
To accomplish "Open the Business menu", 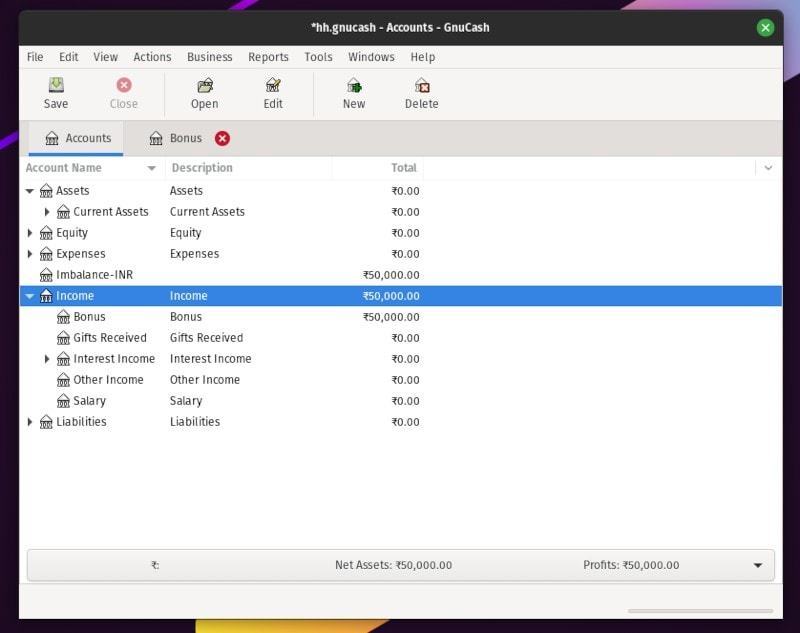I will [x=209, y=57].
